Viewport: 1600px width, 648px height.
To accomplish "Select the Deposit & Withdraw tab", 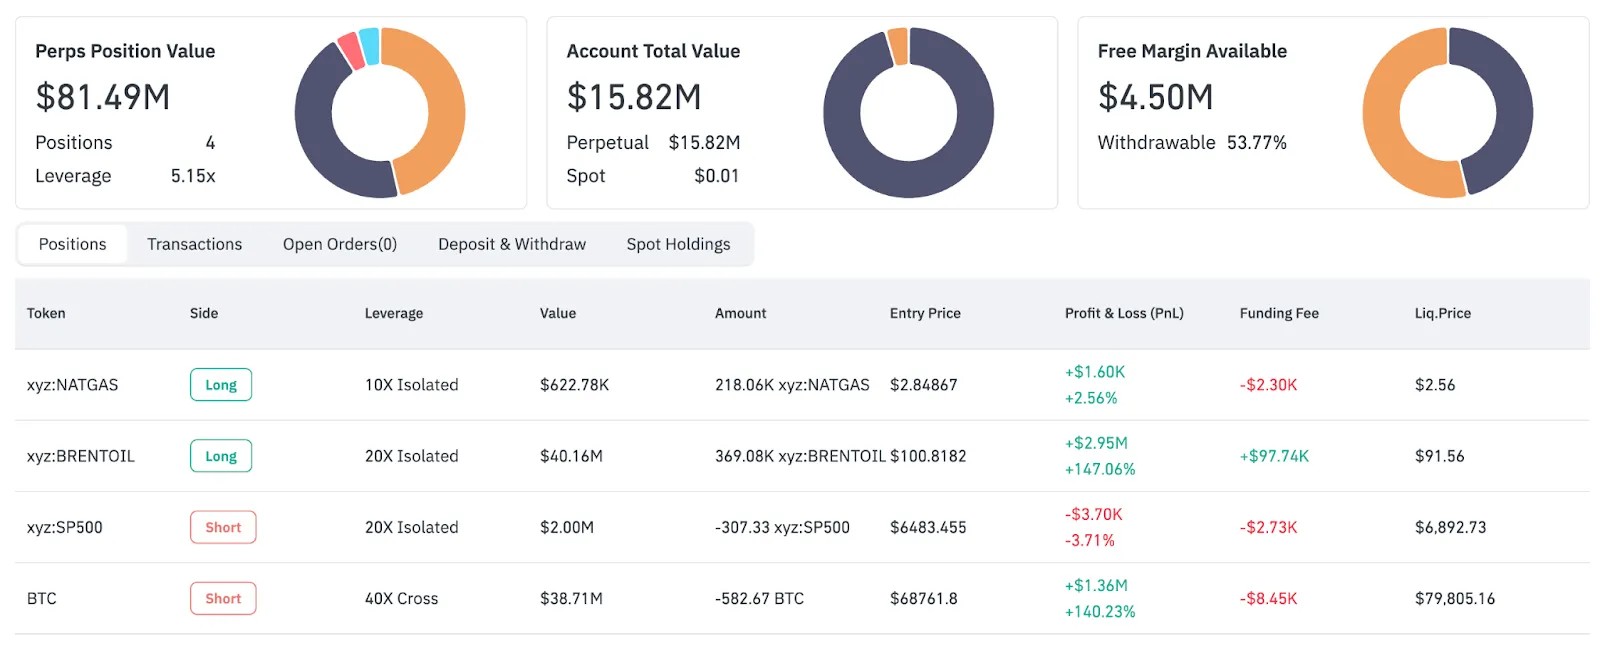I will (511, 244).
